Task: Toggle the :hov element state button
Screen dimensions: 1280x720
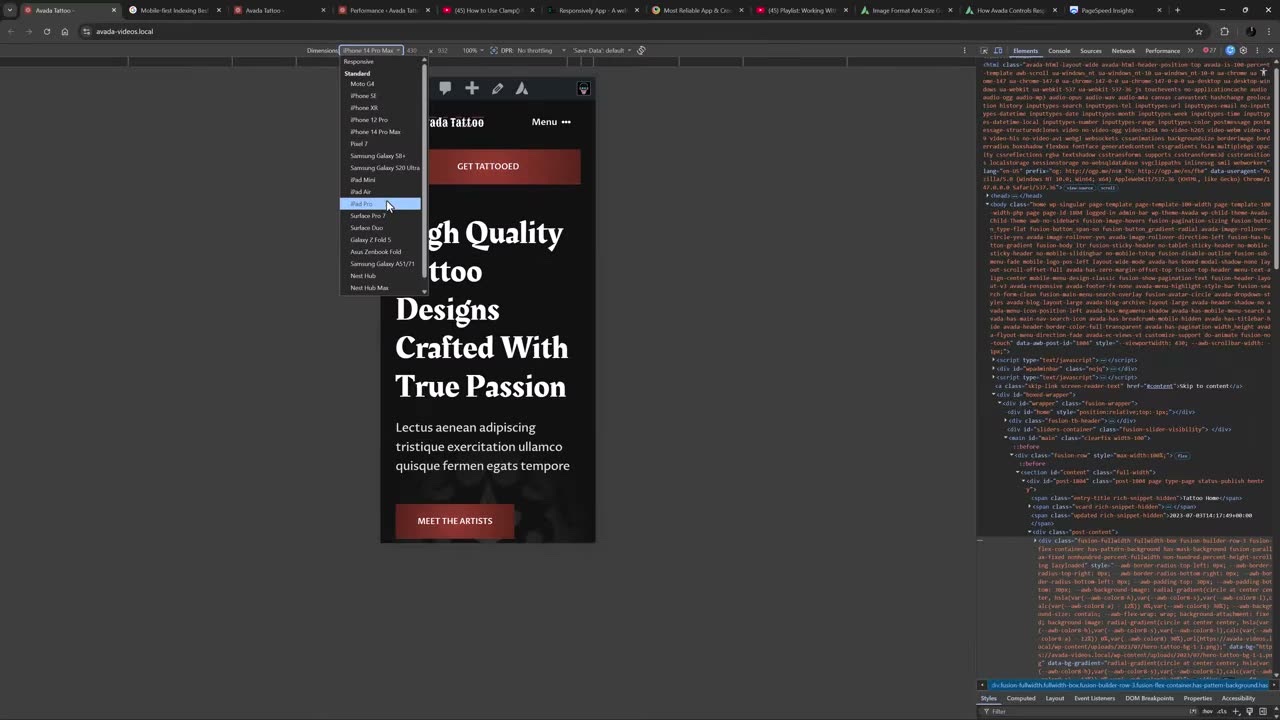Action: pos(1209,711)
